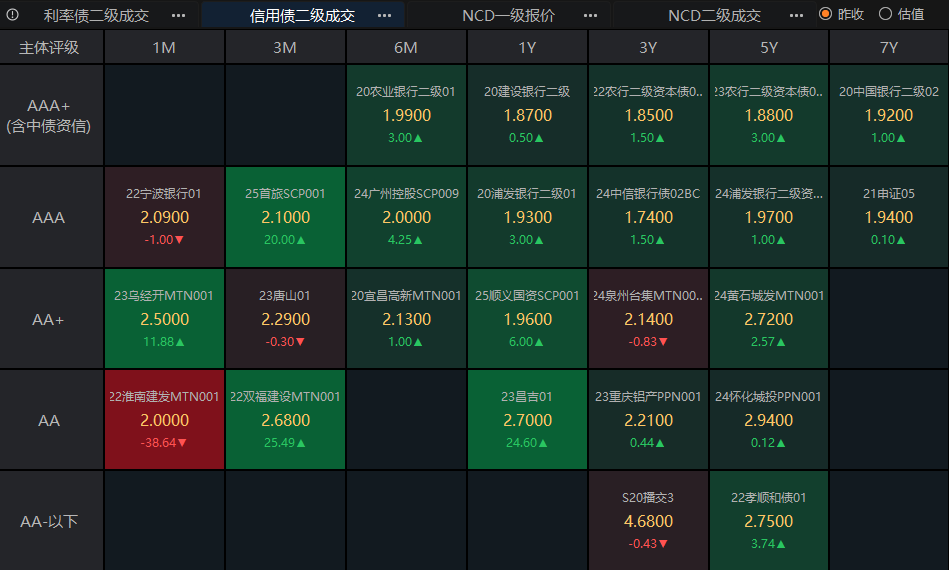
Task: Click the 21申证05 bond name
Action: coord(889,193)
